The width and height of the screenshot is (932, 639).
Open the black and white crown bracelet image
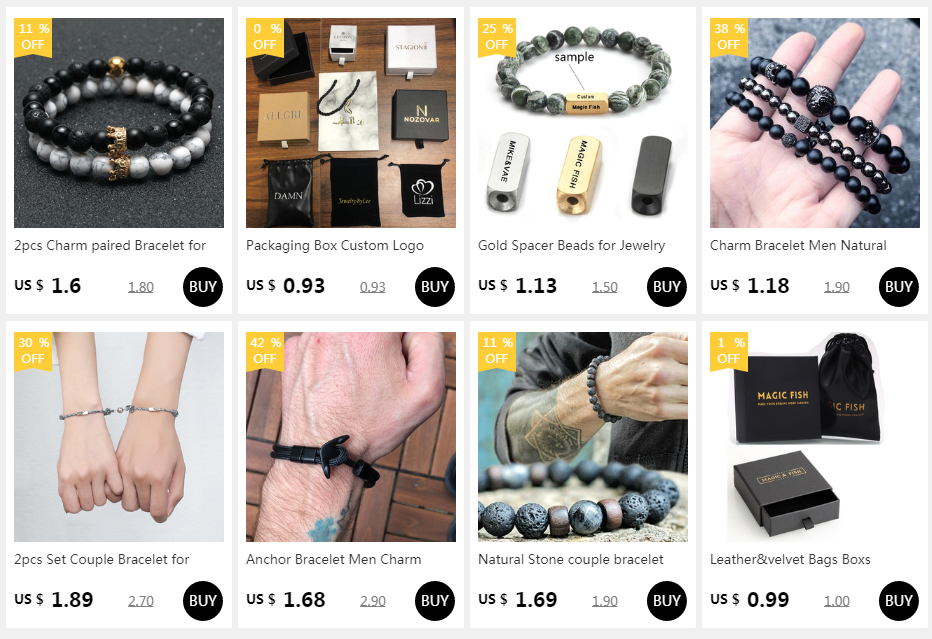(x=119, y=123)
